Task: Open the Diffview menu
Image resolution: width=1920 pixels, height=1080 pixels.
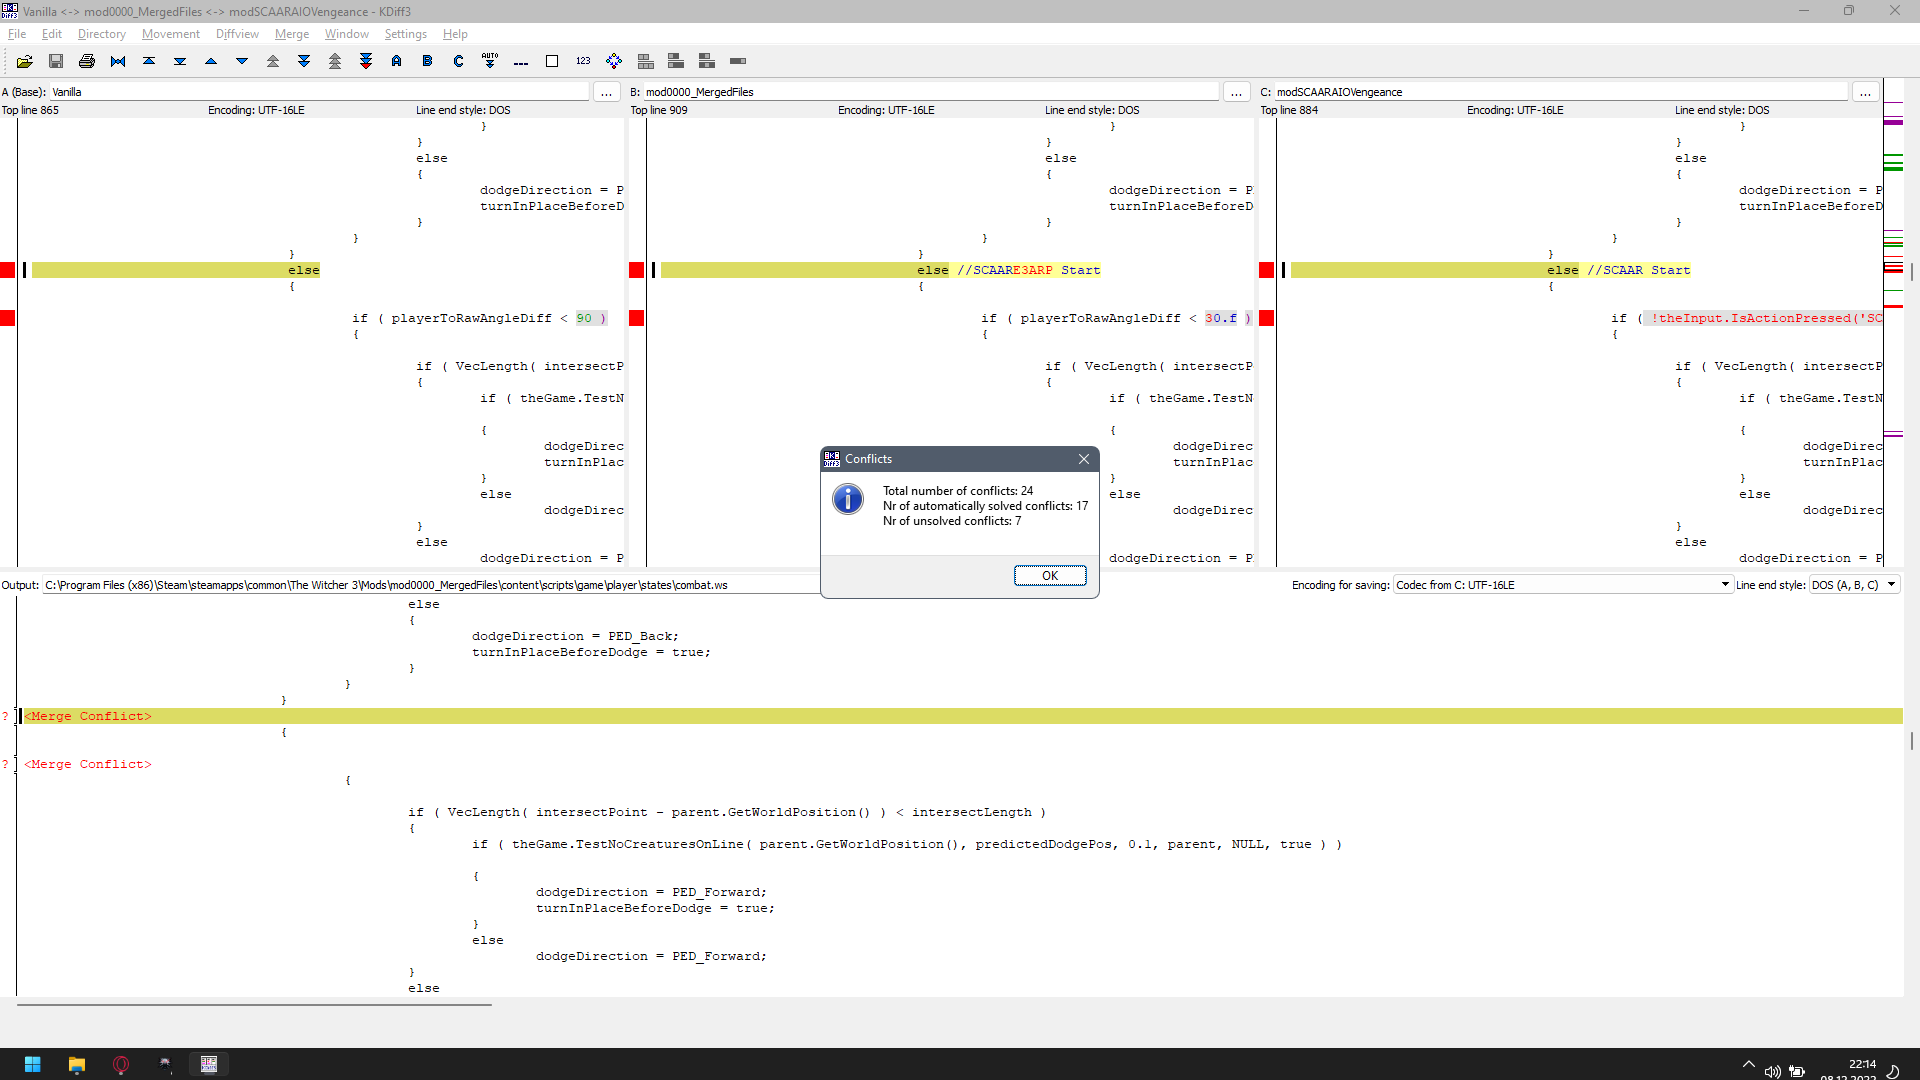Action: tap(237, 34)
